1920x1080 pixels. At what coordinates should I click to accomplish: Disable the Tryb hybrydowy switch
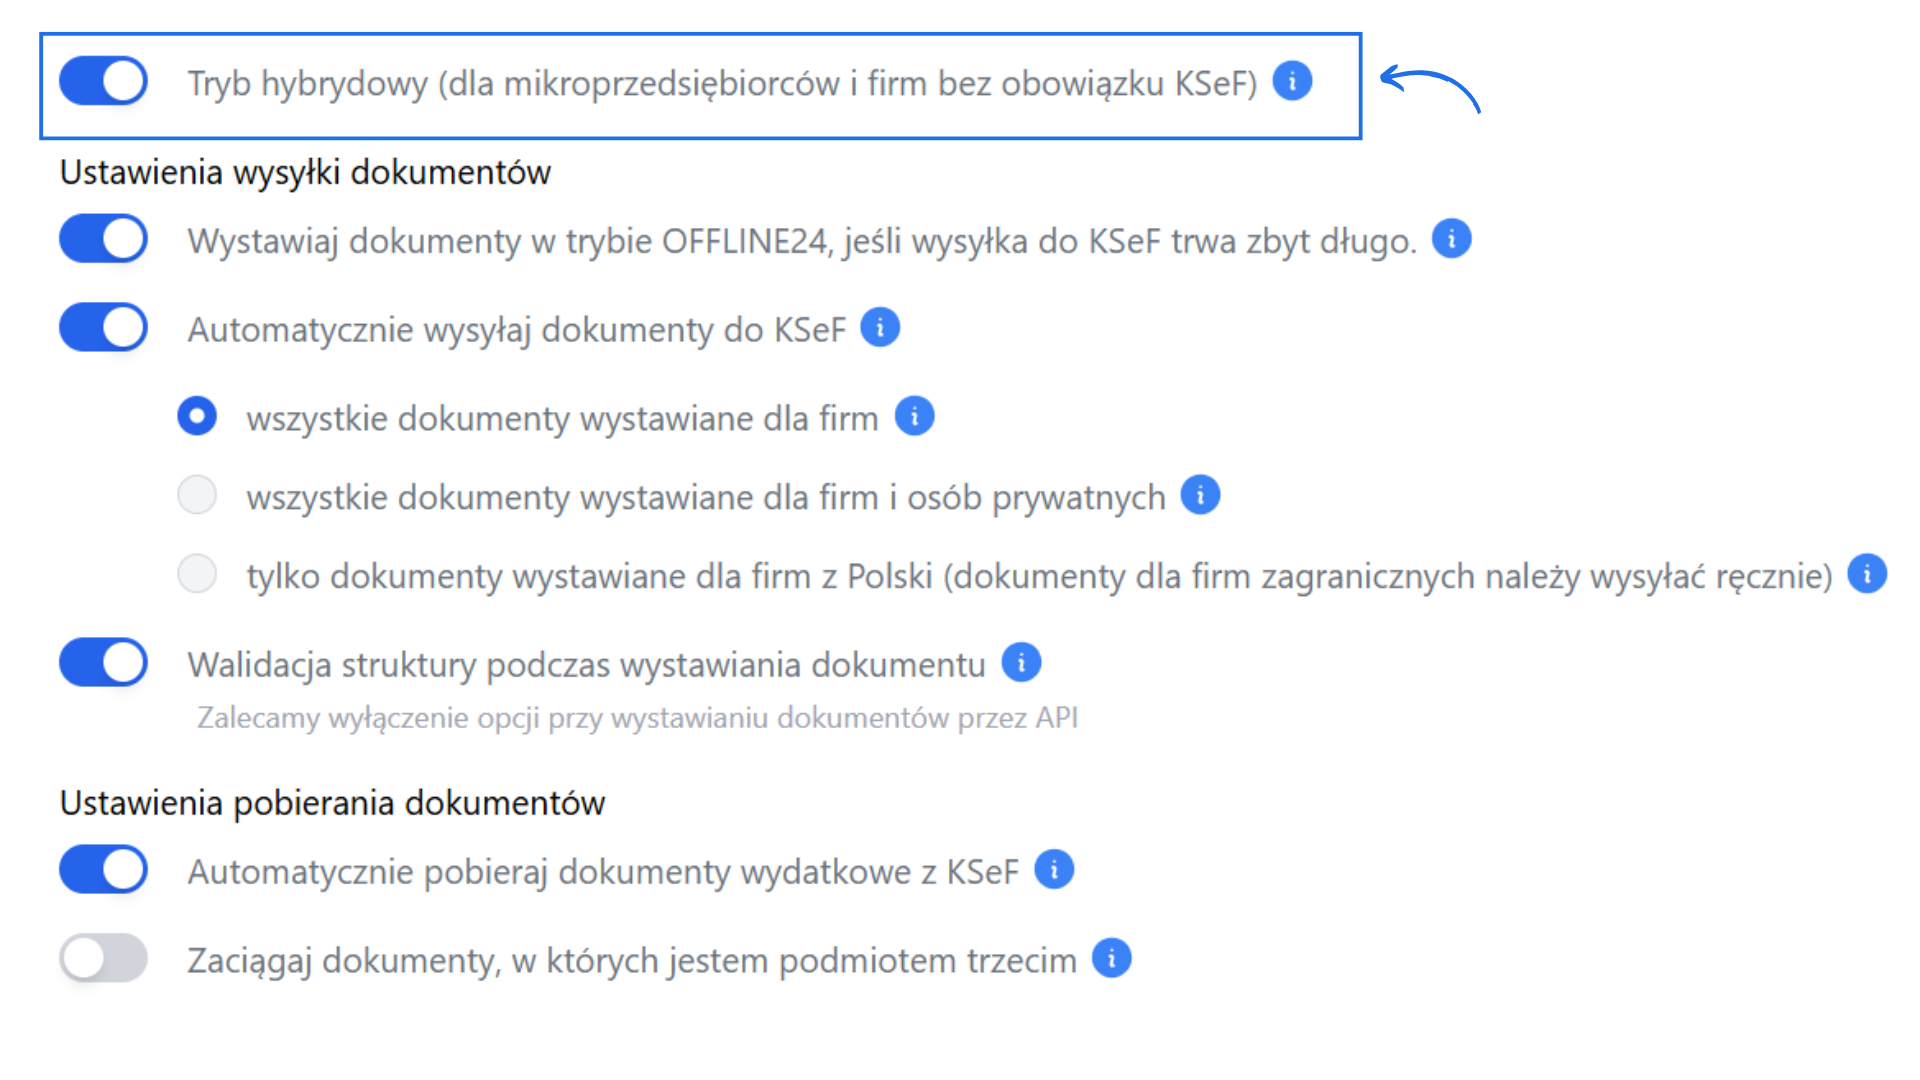tap(102, 81)
